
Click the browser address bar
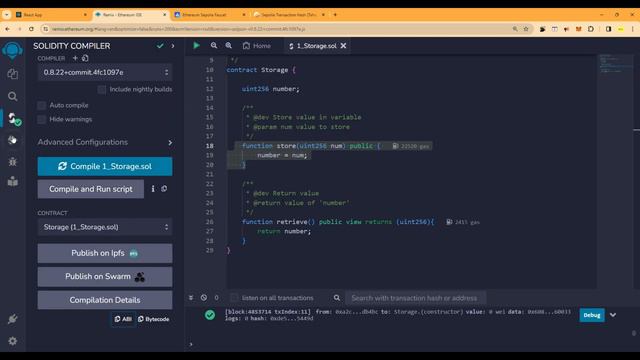tap(278, 29)
